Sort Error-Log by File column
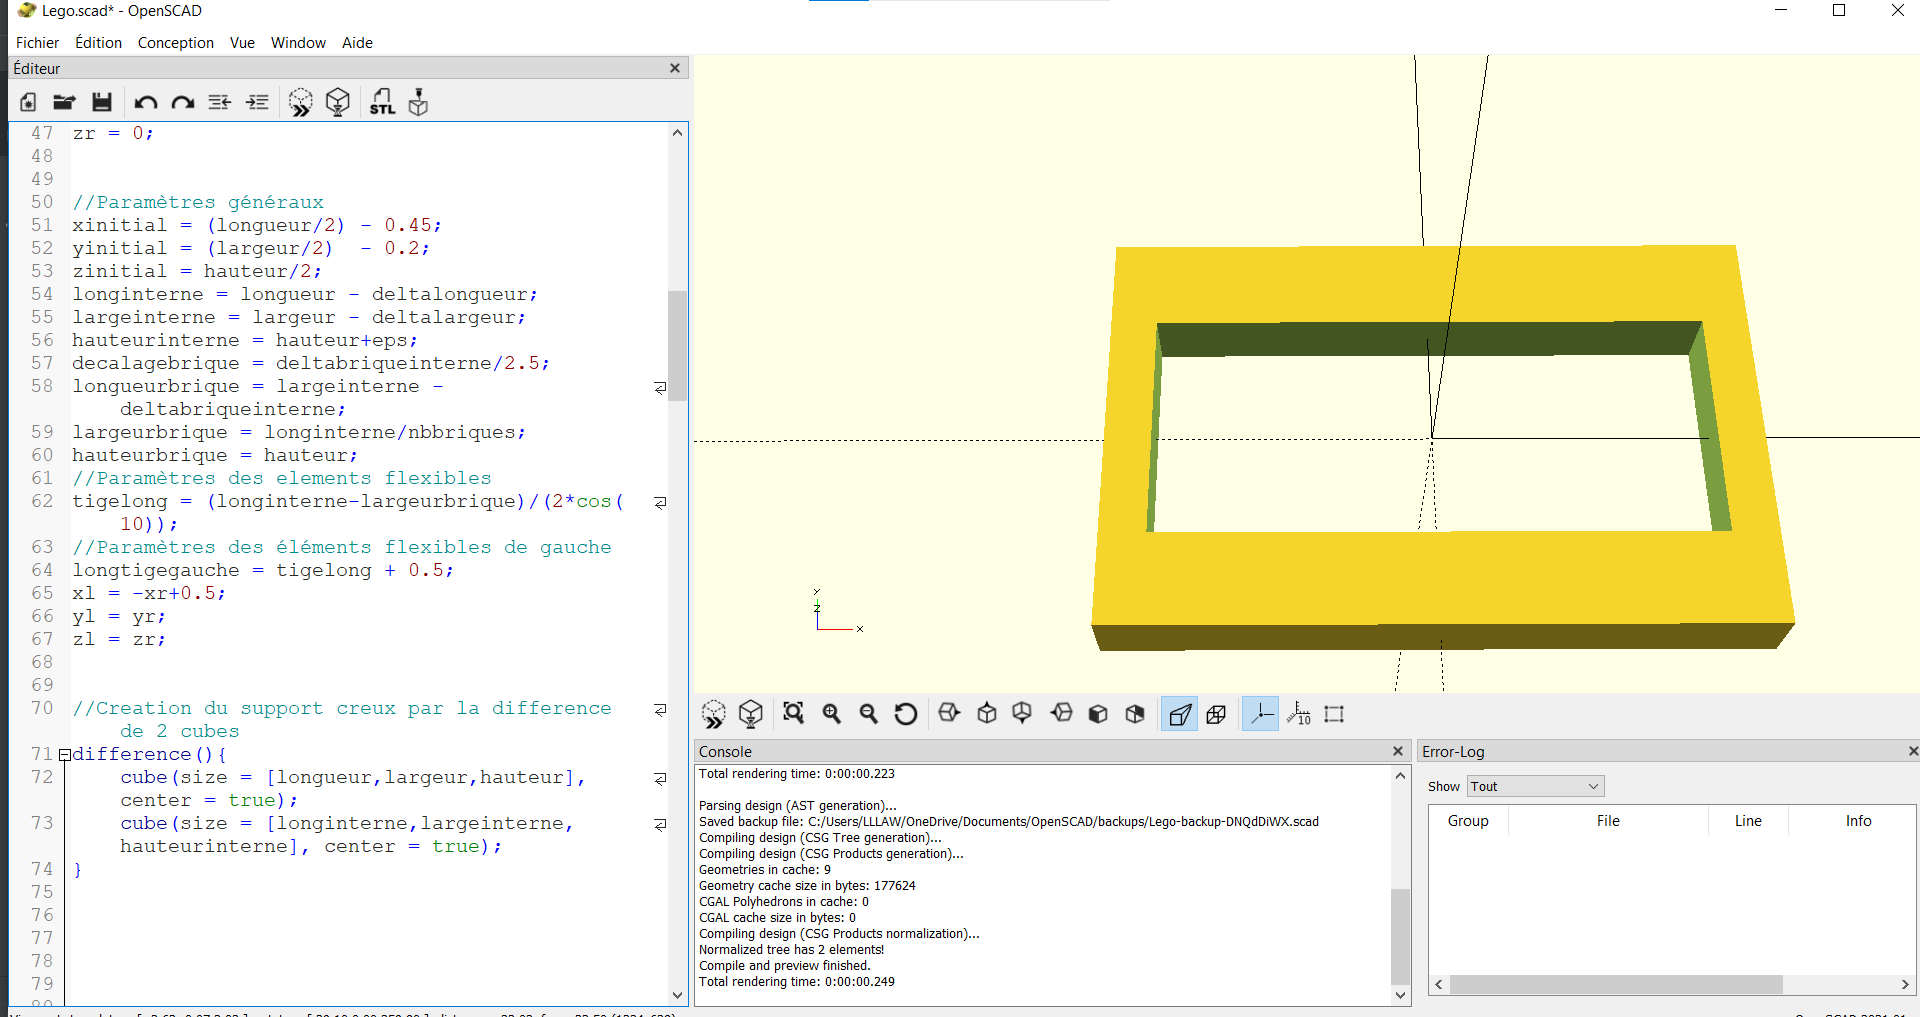This screenshot has width=1920, height=1017. [x=1608, y=820]
